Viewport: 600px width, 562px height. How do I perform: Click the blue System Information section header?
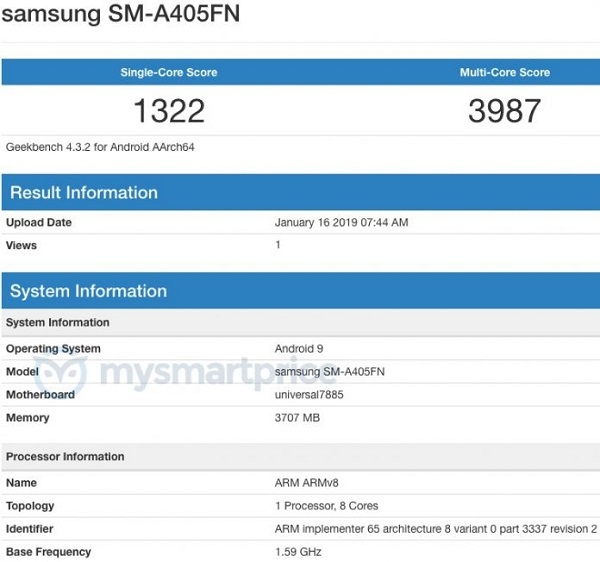88,292
